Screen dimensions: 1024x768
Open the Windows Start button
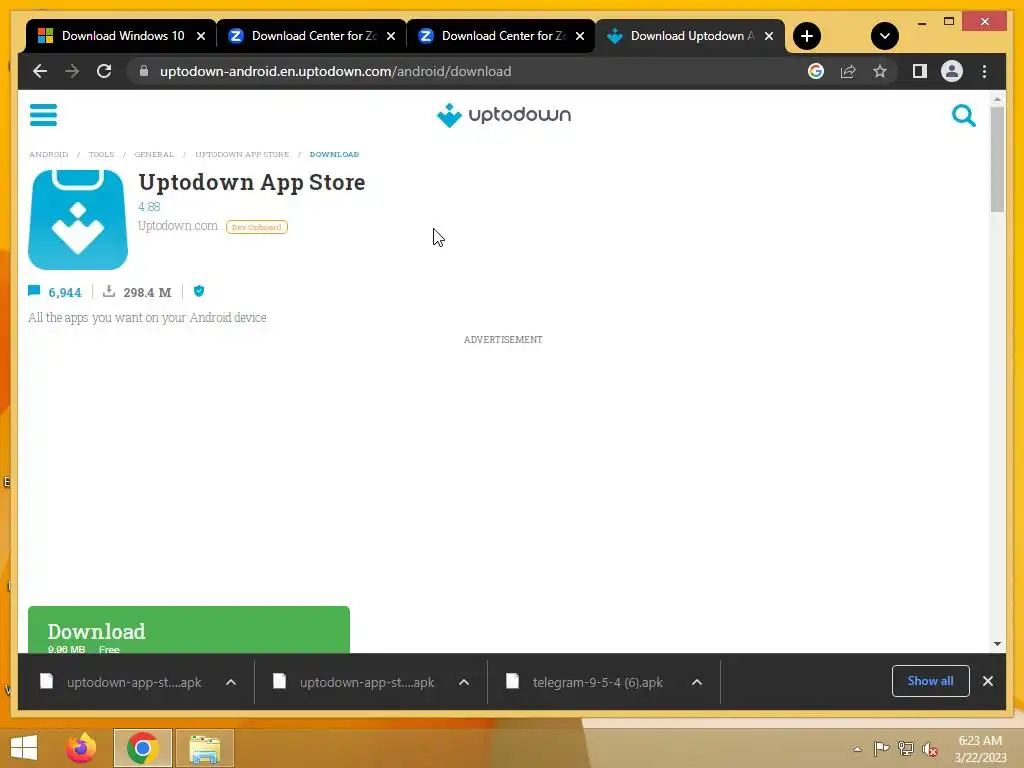pos(24,748)
